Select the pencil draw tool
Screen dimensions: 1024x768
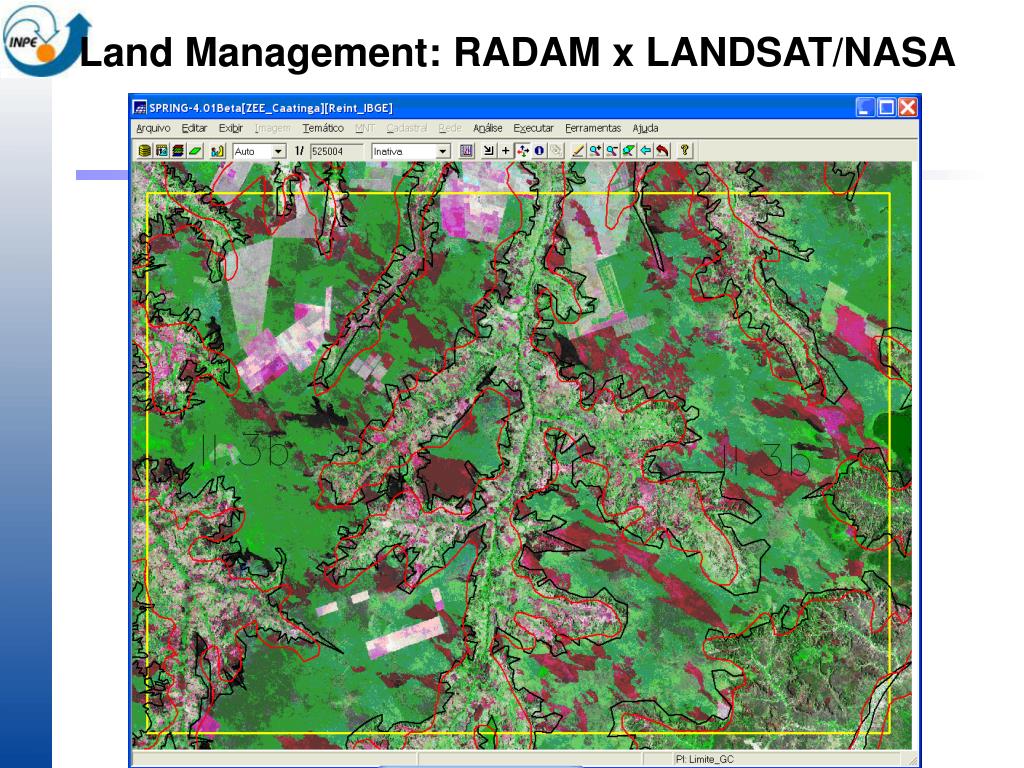(x=578, y=151)
